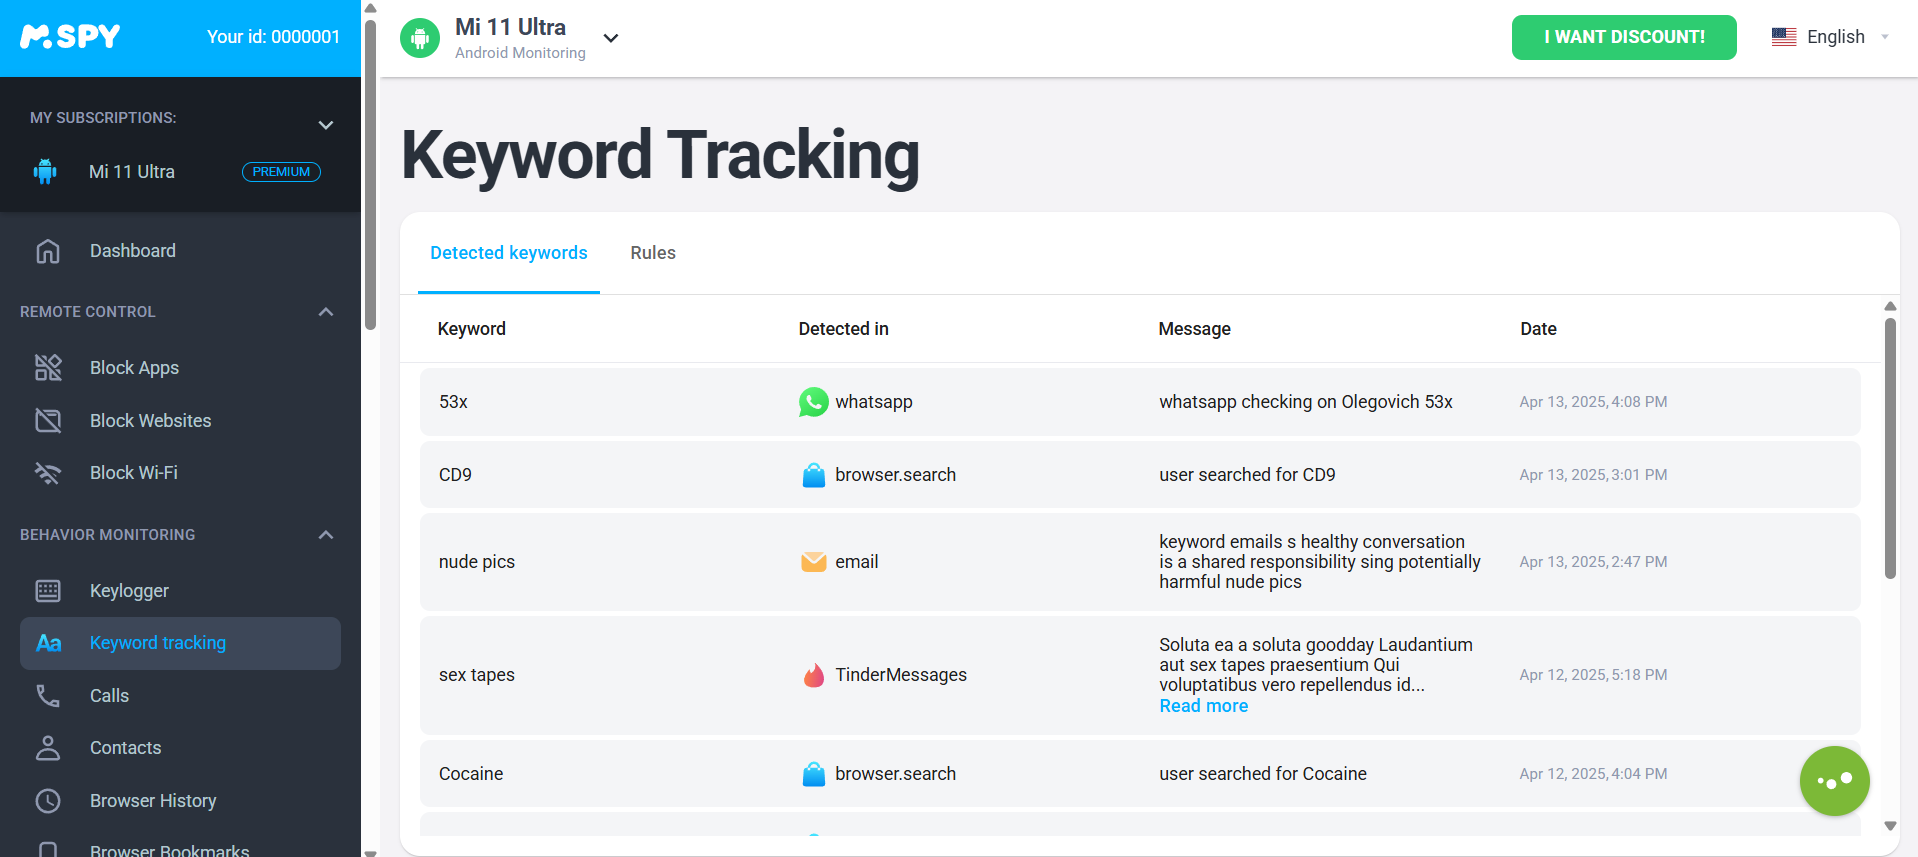The image size is (1918, 857).
Task: Click the email envelope icon in nude pics row
Action: tap(814, 562)
